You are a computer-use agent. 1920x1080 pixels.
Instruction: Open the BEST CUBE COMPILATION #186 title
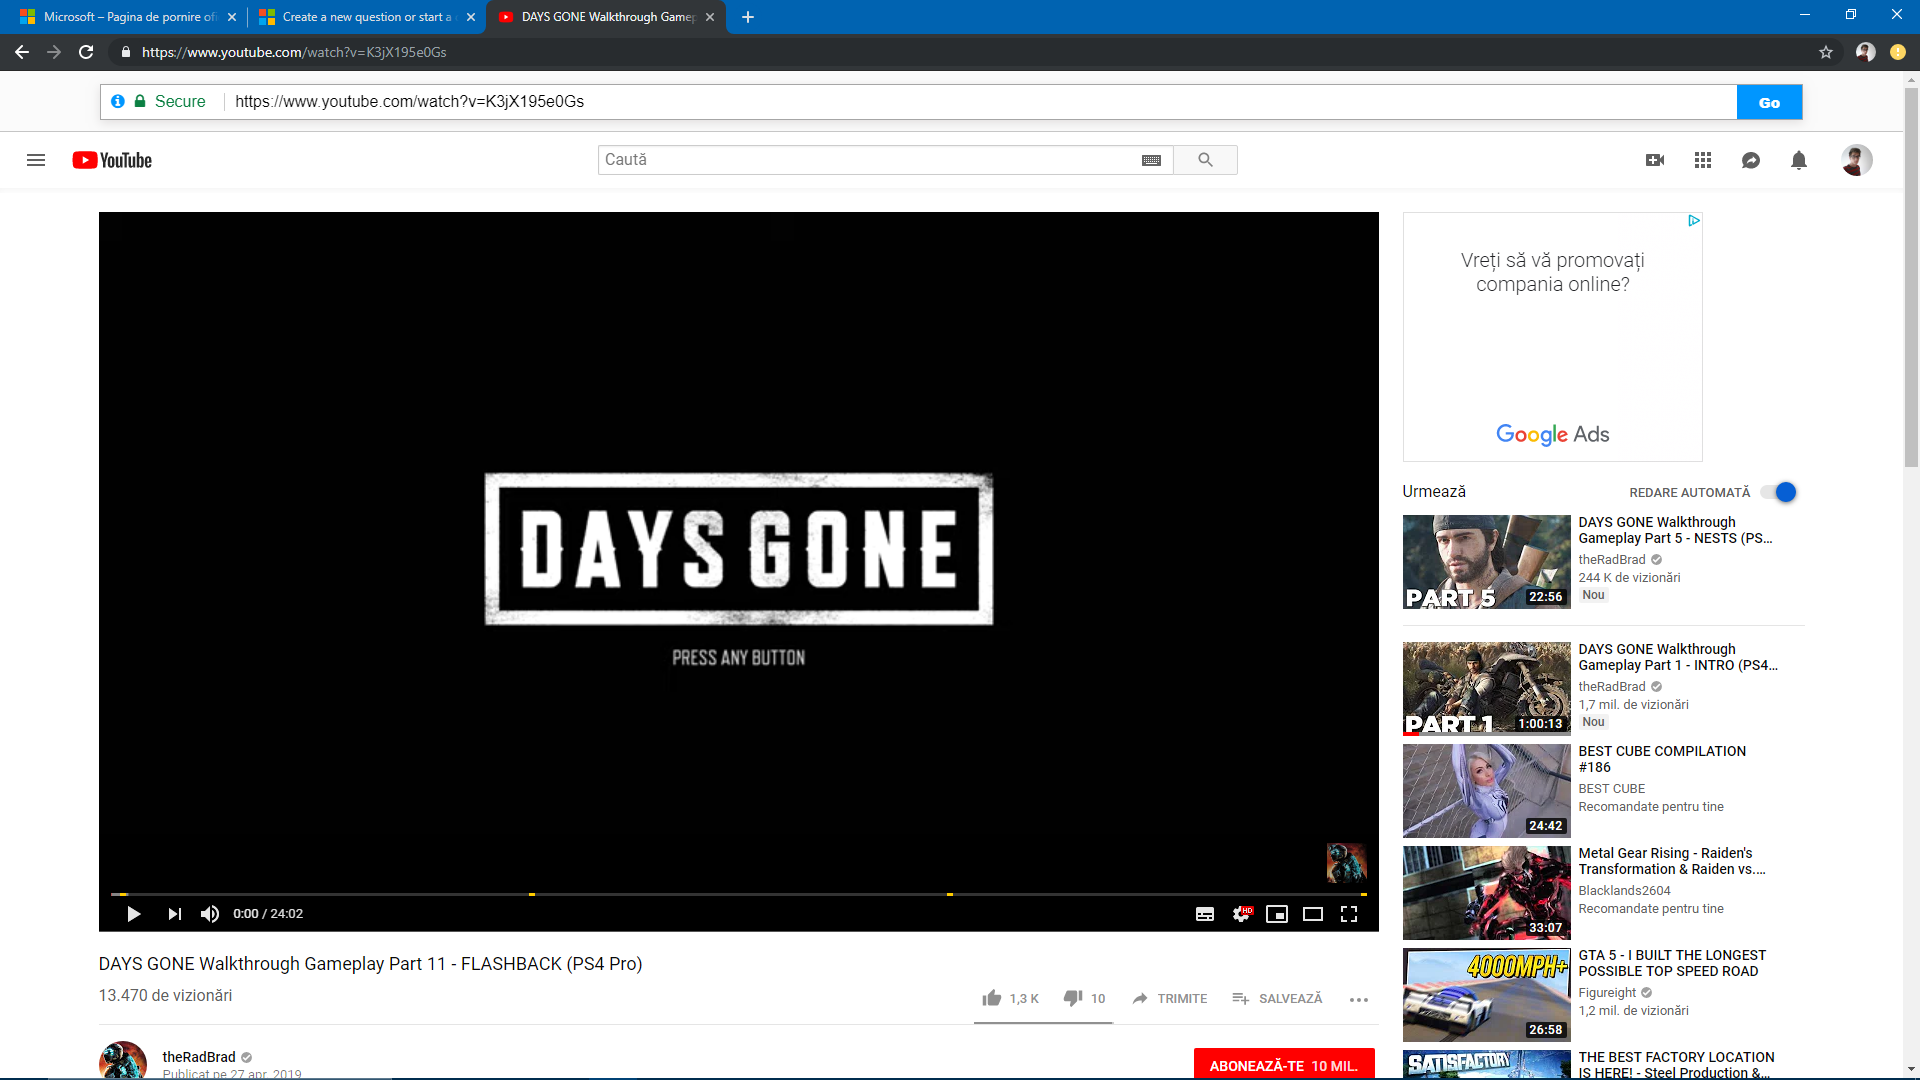(x=1662, y=759)
